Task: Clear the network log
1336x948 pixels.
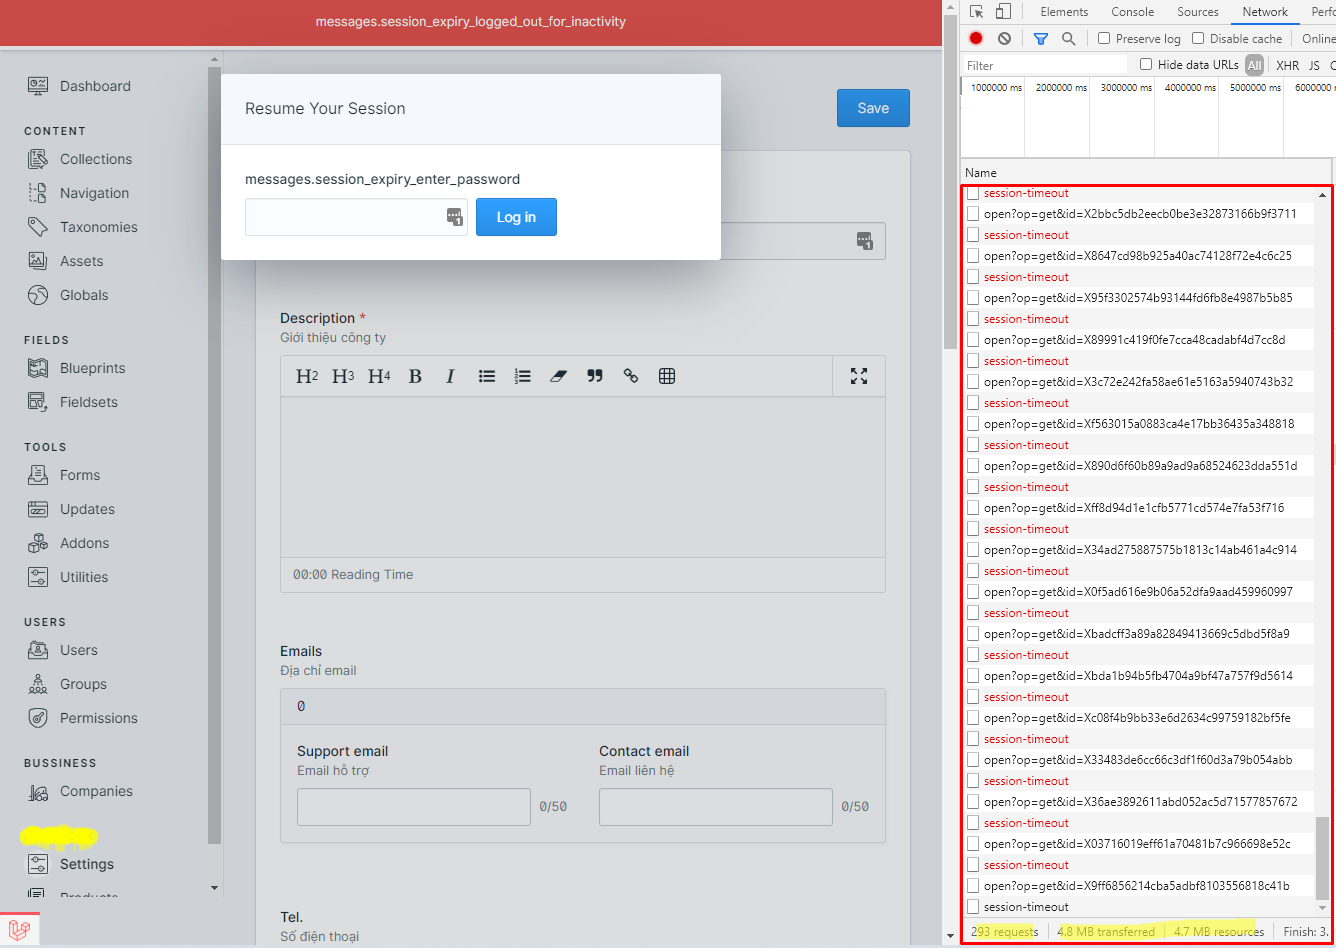Action: [x=1004, y=38]
